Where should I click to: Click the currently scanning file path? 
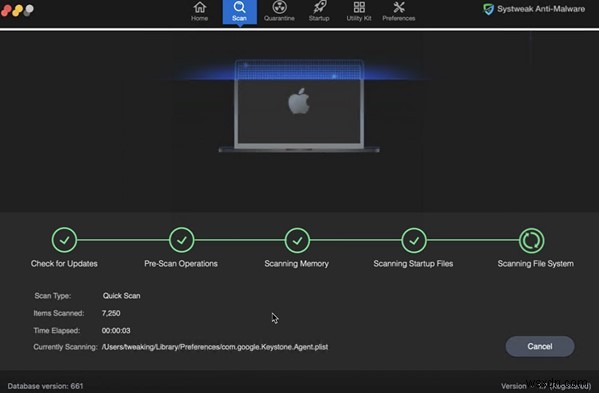click(x=215, y=347)
